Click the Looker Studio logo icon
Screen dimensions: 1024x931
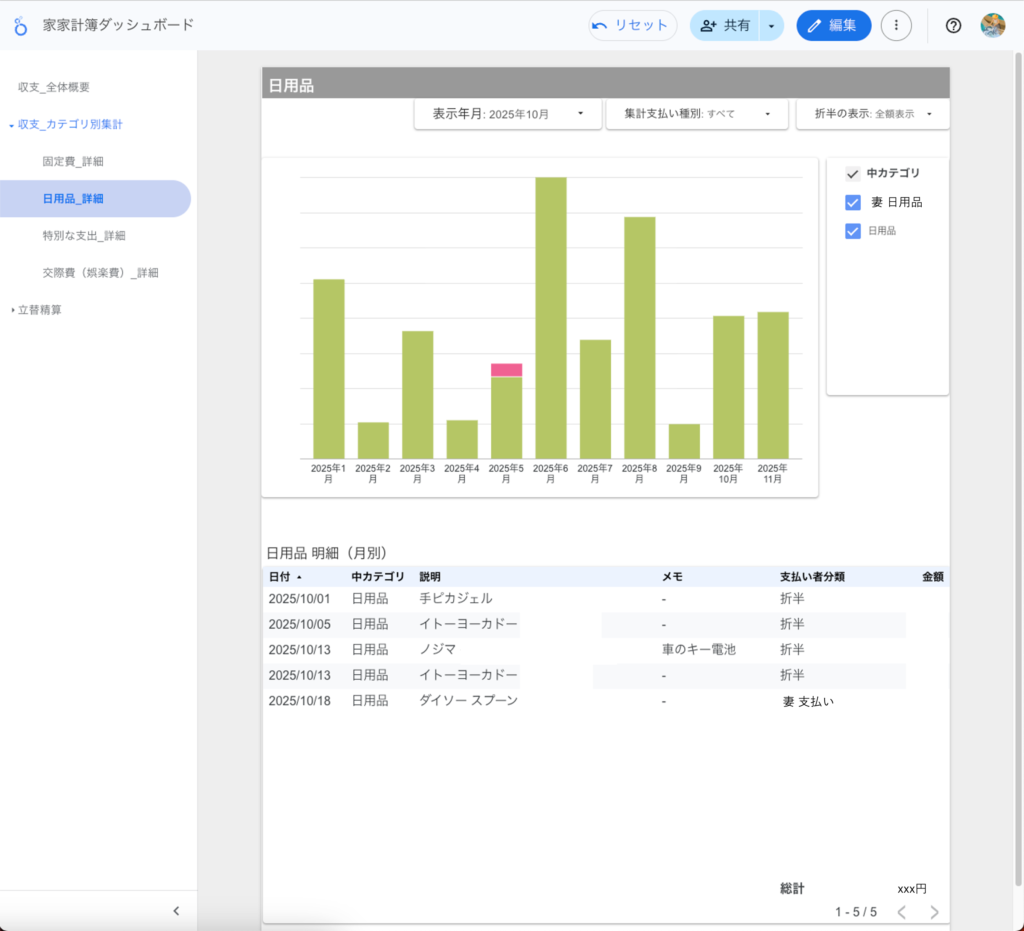point(20,25)
